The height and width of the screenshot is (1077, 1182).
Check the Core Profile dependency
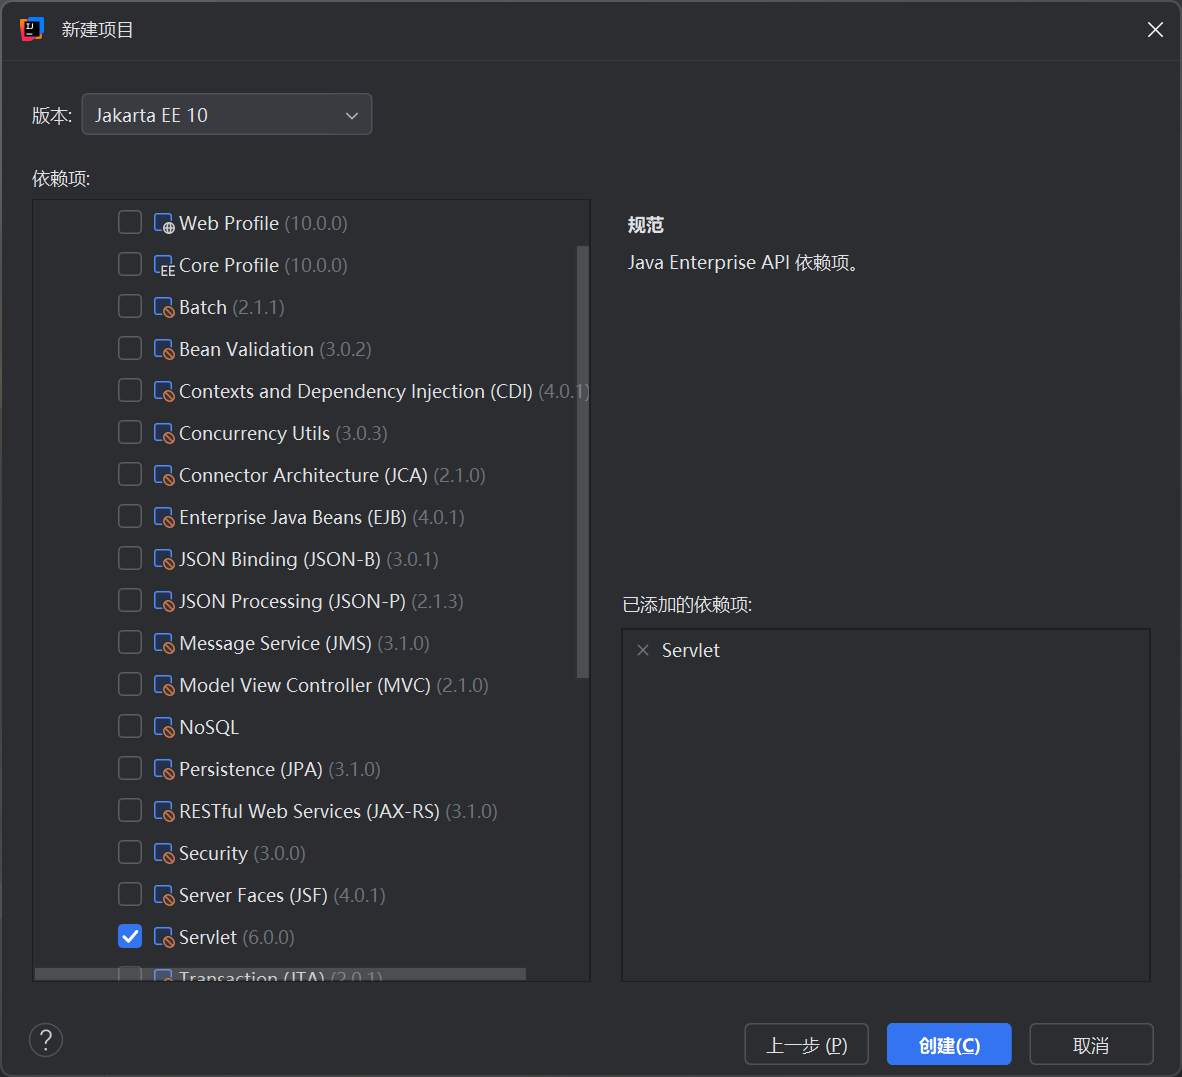coord(130,265)
